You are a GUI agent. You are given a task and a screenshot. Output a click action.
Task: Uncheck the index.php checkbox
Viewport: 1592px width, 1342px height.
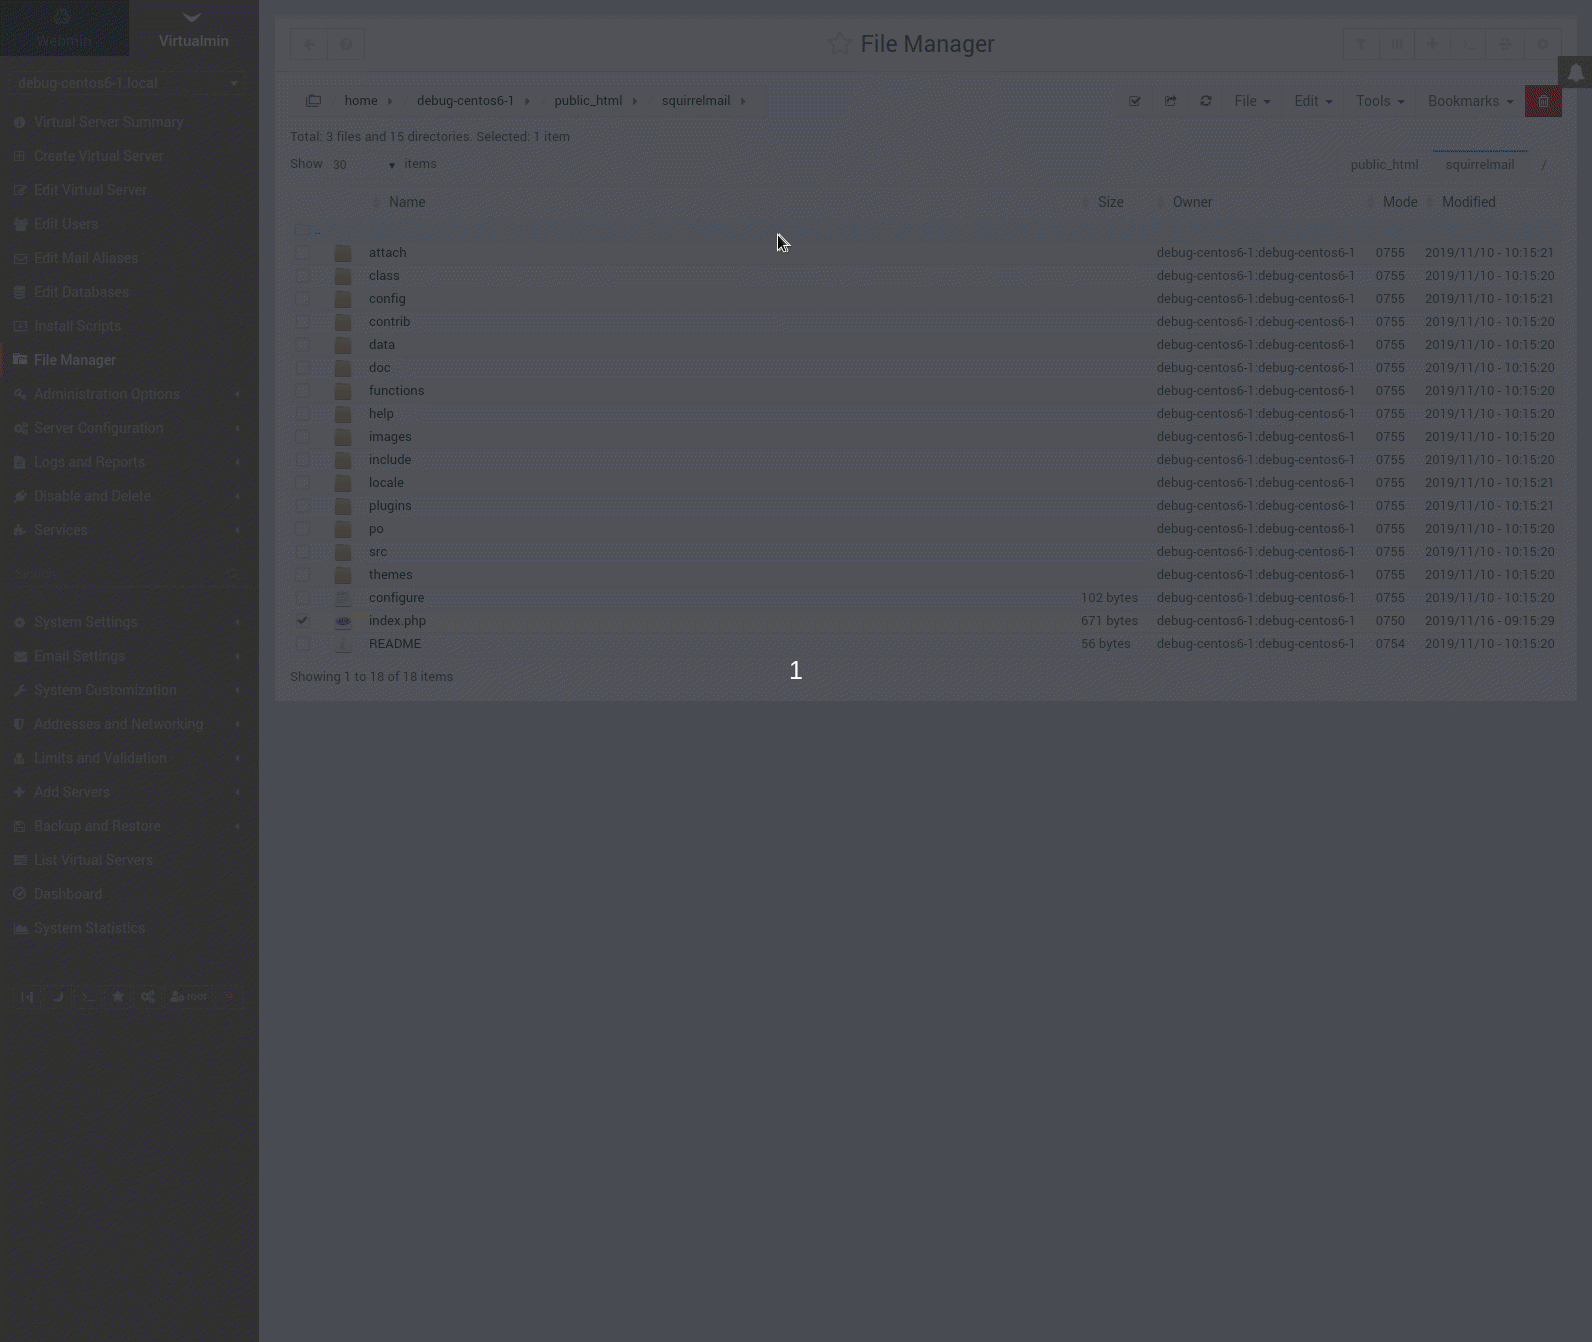[302, 621]
